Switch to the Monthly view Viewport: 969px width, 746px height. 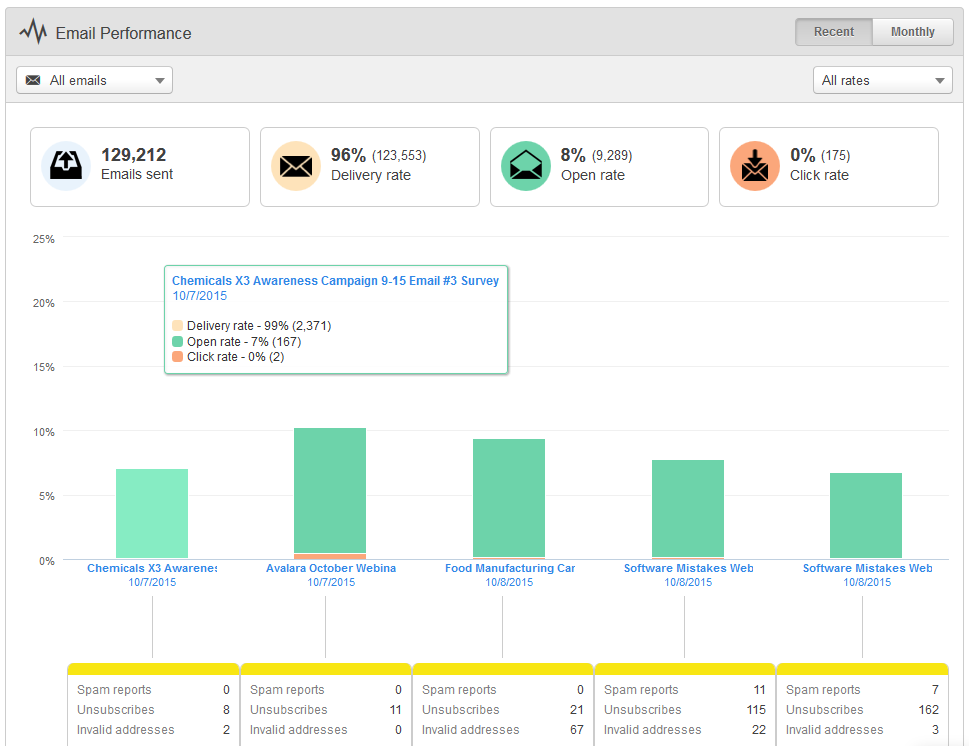[911, 31]
